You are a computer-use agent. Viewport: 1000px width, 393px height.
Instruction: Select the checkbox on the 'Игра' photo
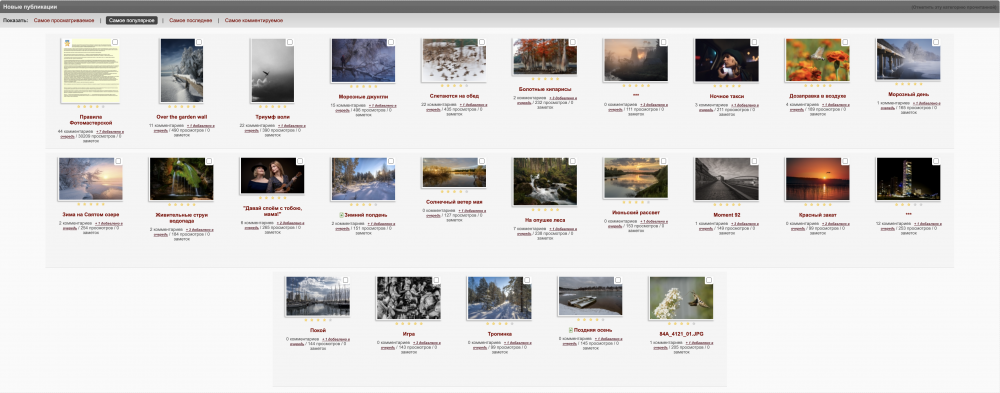click(x=436, y=280)
